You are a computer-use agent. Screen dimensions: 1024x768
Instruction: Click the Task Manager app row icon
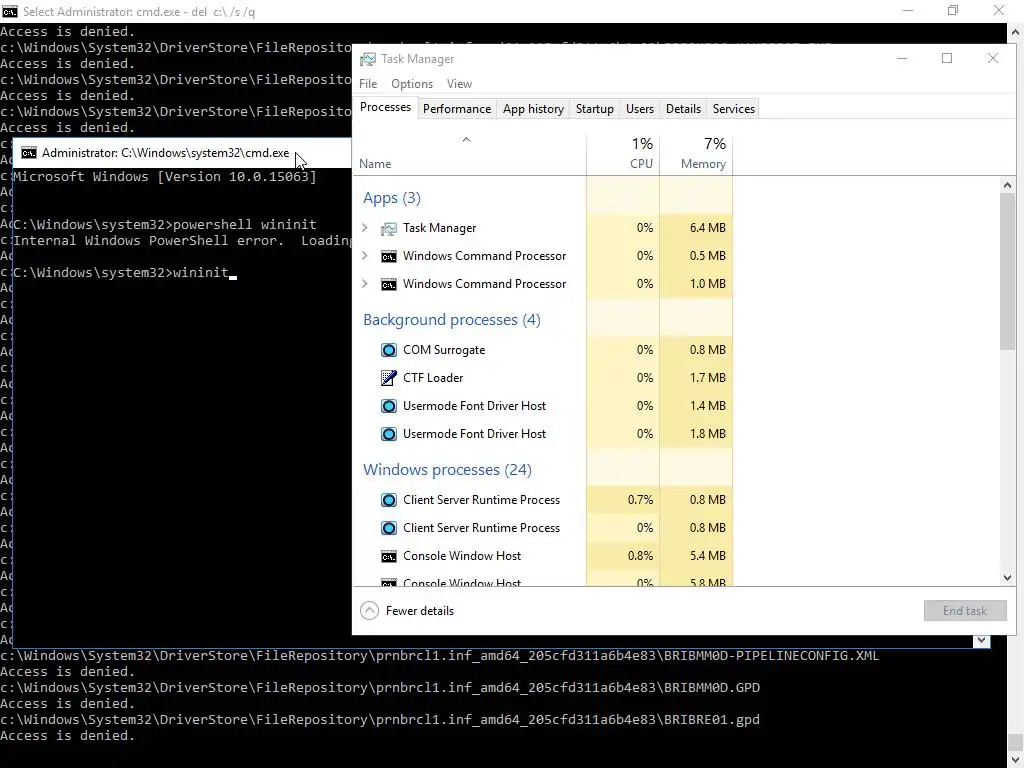pos(389,228)
